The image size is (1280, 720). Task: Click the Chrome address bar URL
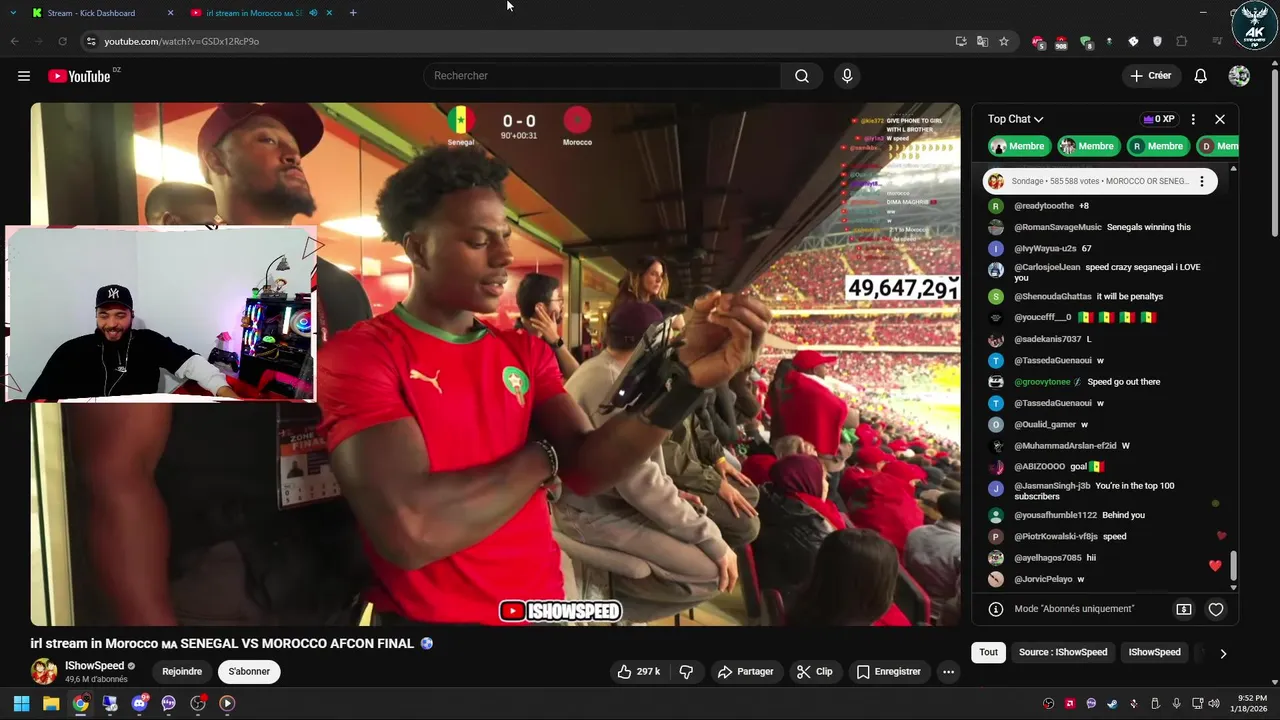tap(181, 41)
